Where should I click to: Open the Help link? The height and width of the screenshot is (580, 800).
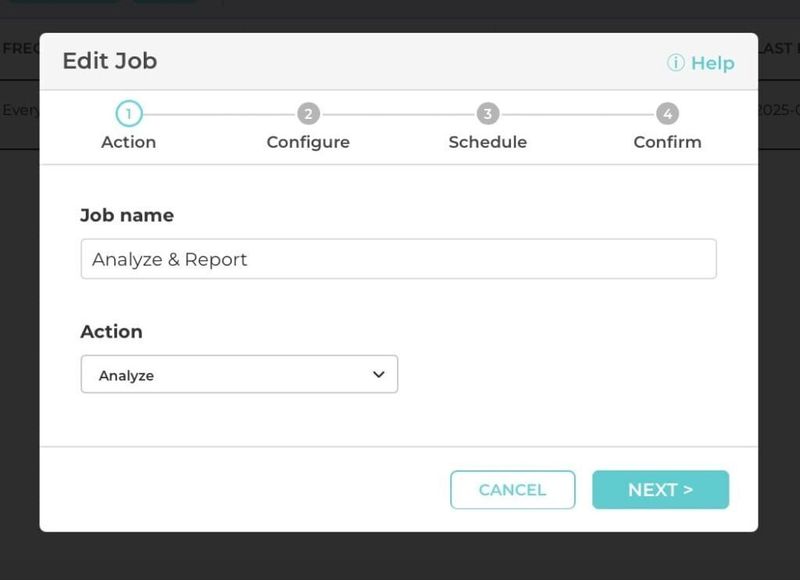713,63
